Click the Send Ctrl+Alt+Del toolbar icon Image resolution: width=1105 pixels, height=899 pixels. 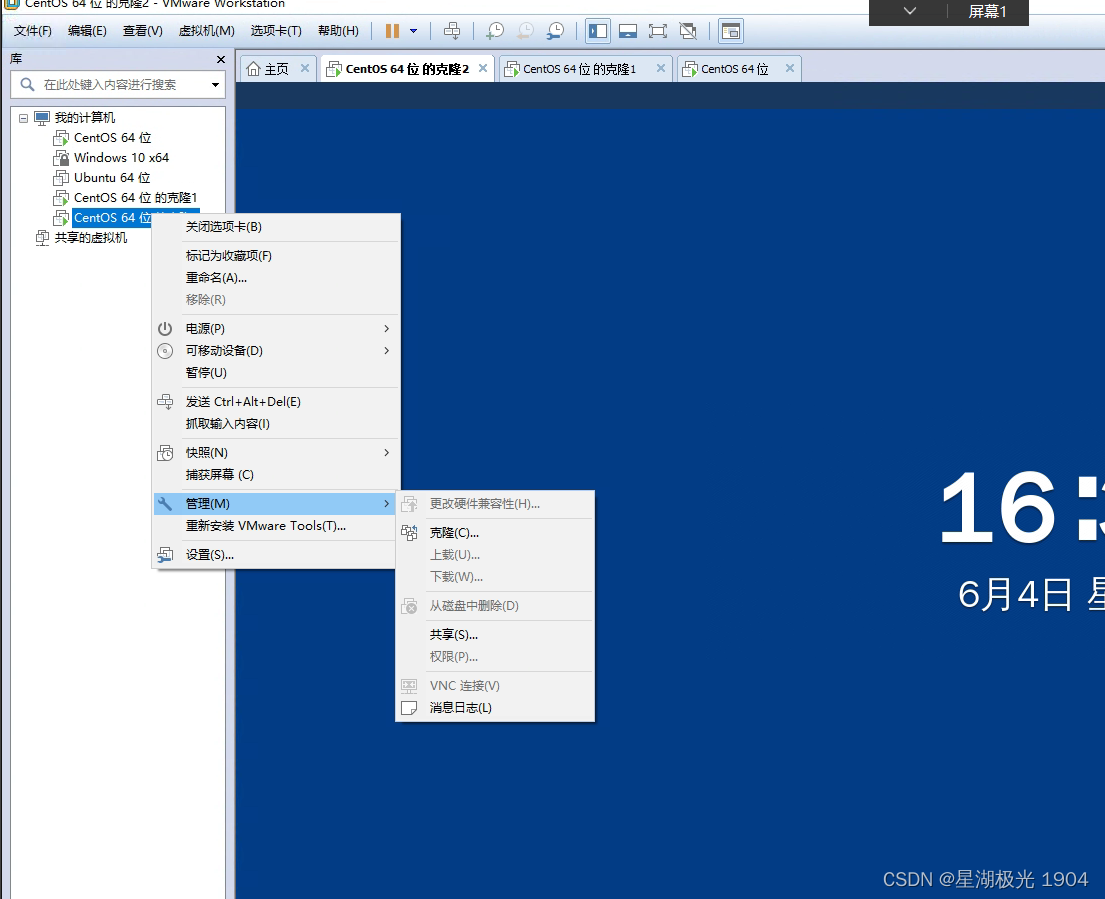pos(452,31)
